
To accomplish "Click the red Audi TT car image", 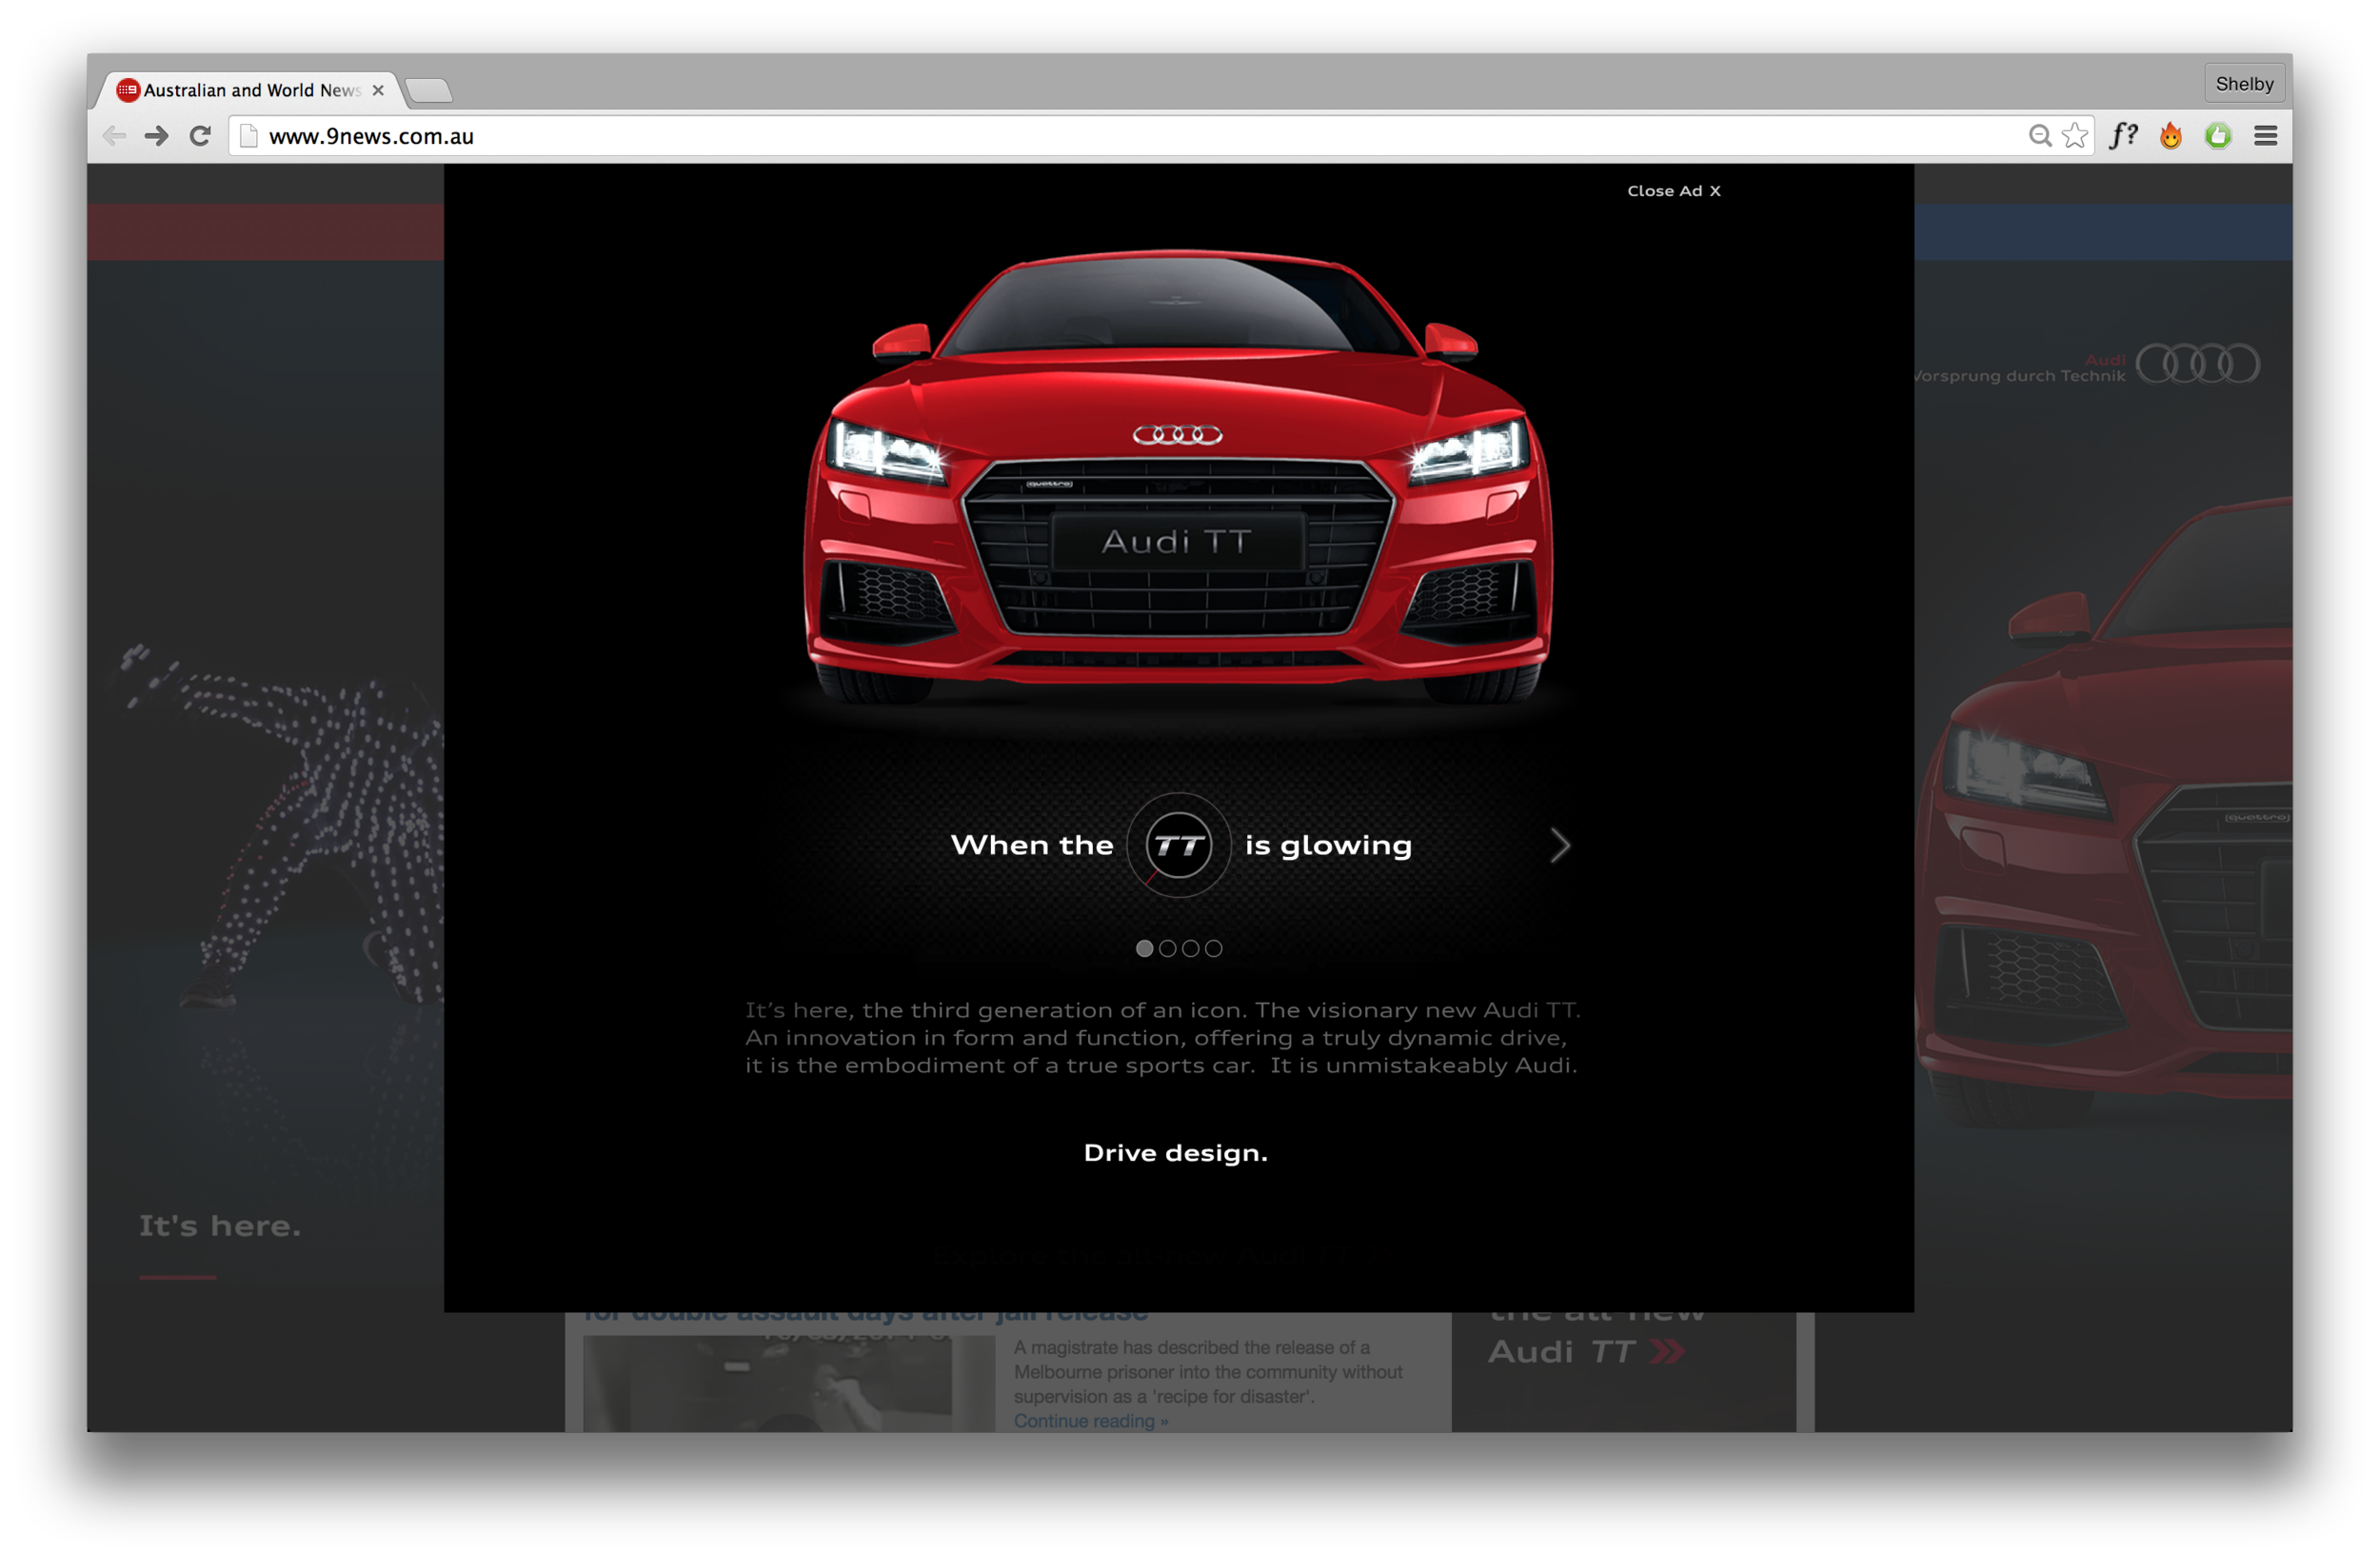I will (1178, 475).
